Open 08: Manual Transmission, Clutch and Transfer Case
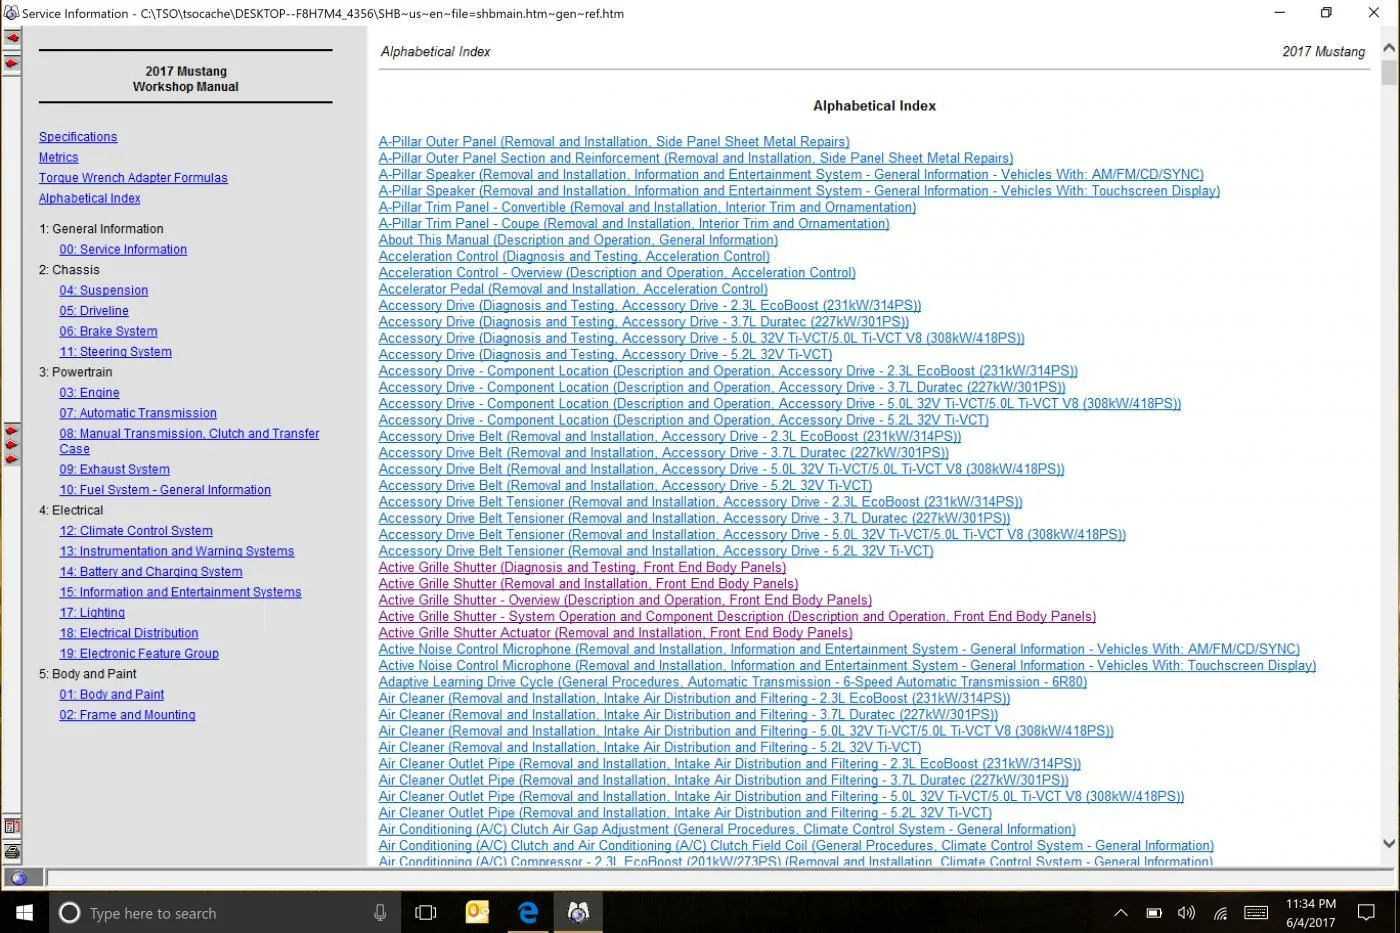 [189, 441]
